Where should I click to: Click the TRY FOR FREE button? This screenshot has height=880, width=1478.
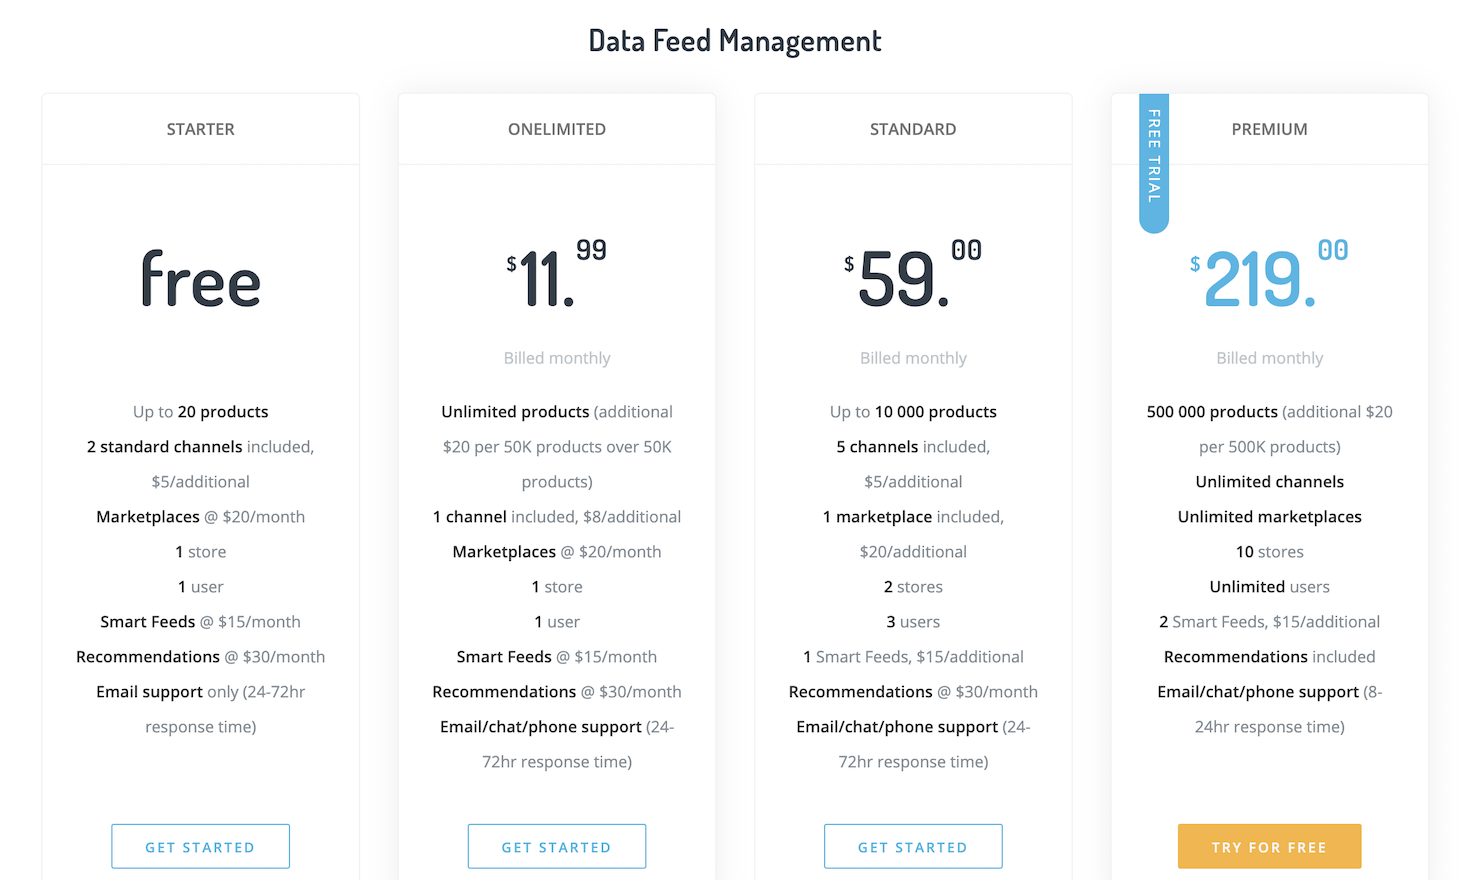click(1269, 846)
